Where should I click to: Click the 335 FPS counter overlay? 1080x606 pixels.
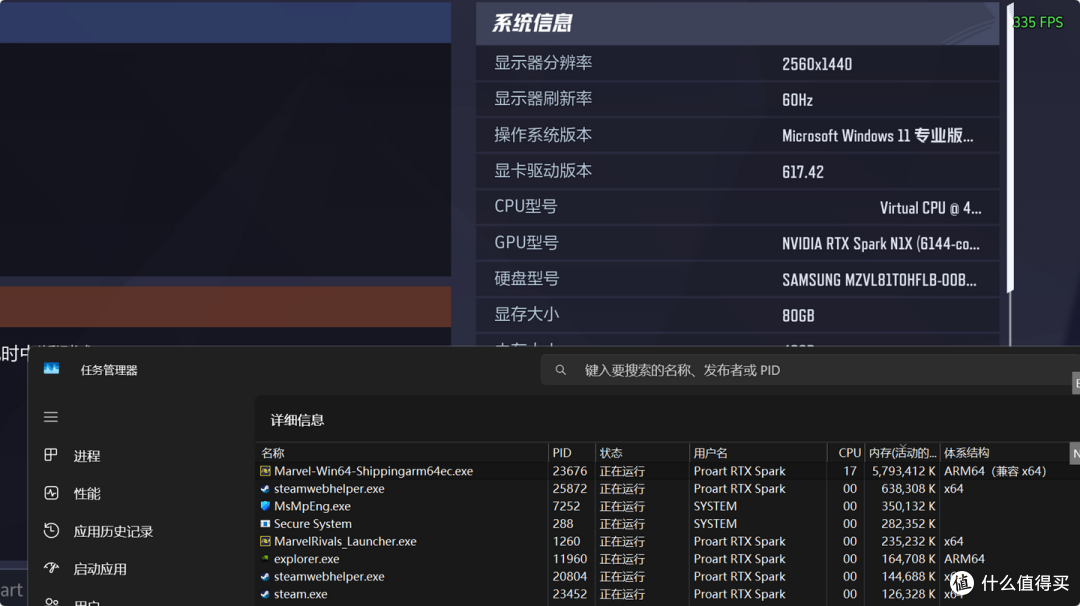(x=1037, y=22)
